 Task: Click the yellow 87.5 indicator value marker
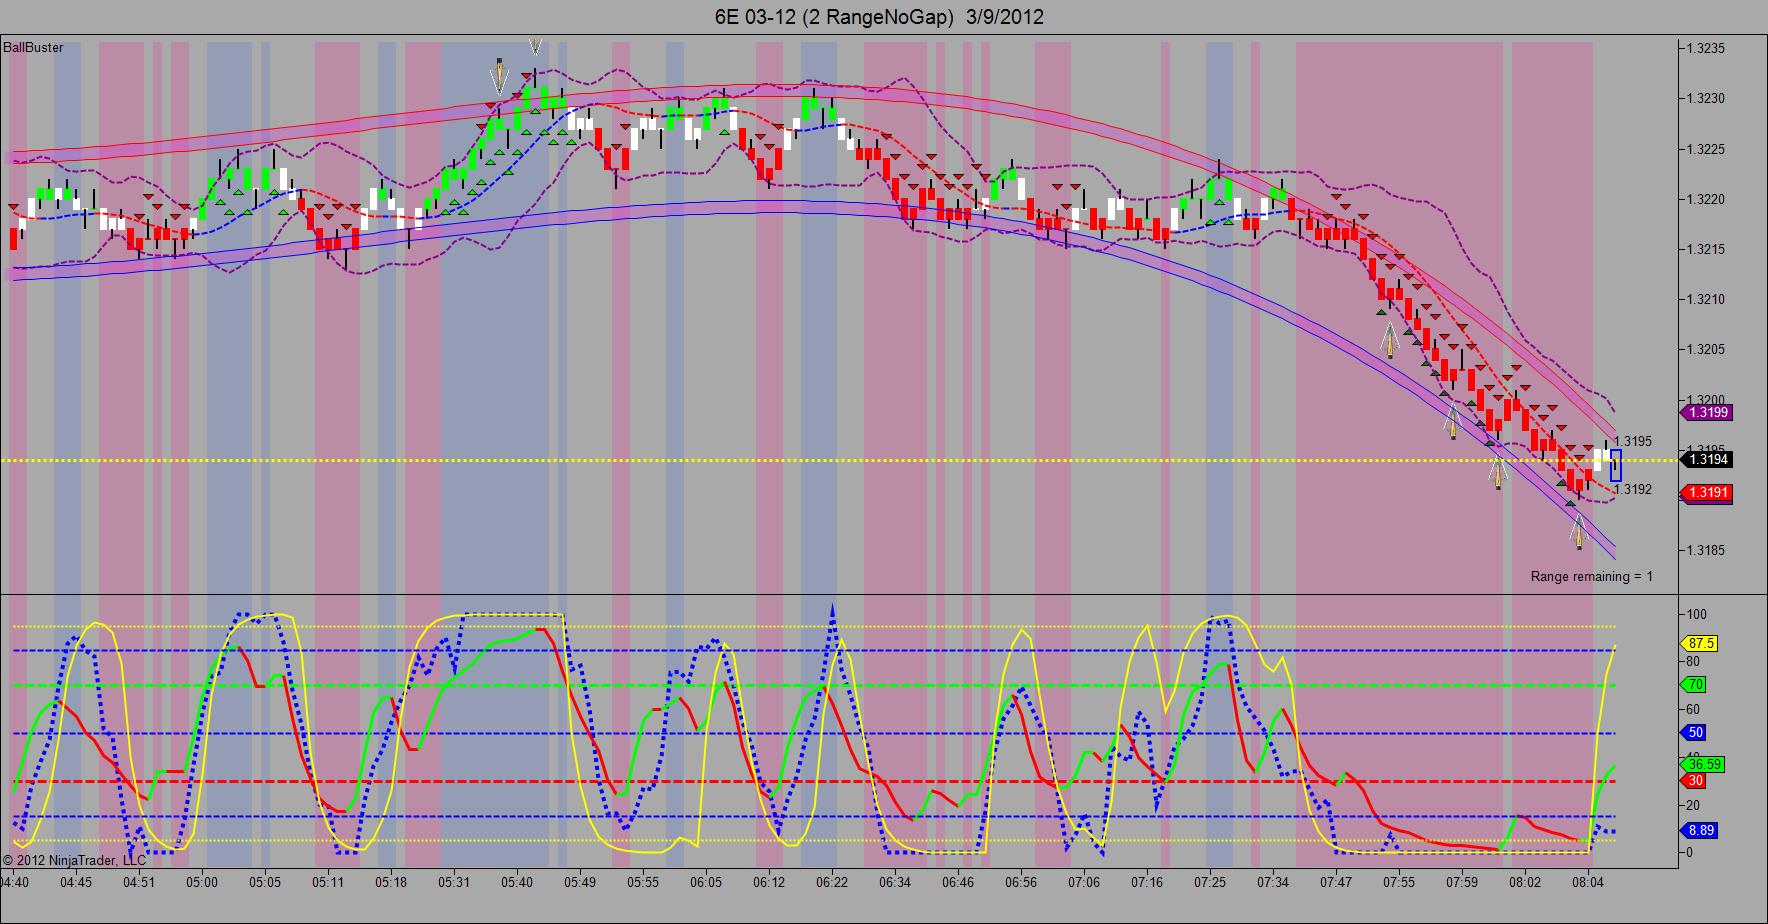(x=1701, y=643)
